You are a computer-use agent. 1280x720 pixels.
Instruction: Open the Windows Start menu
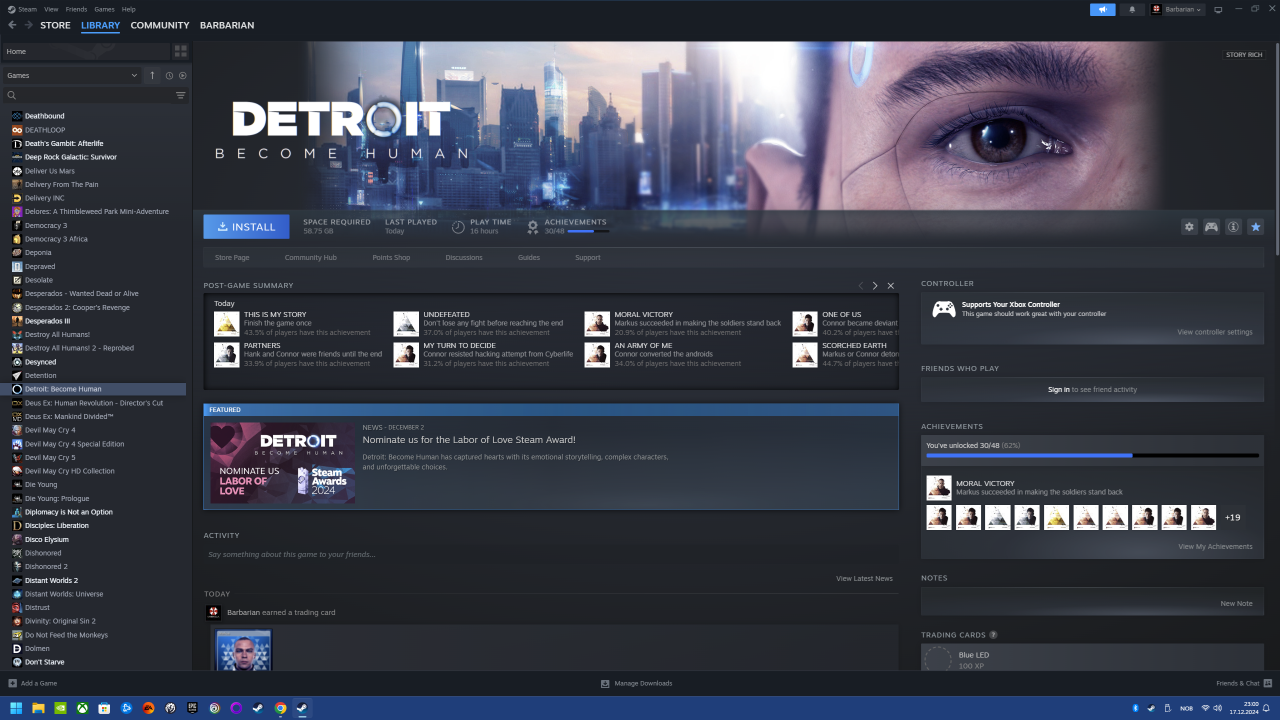(x=16, y=708)
